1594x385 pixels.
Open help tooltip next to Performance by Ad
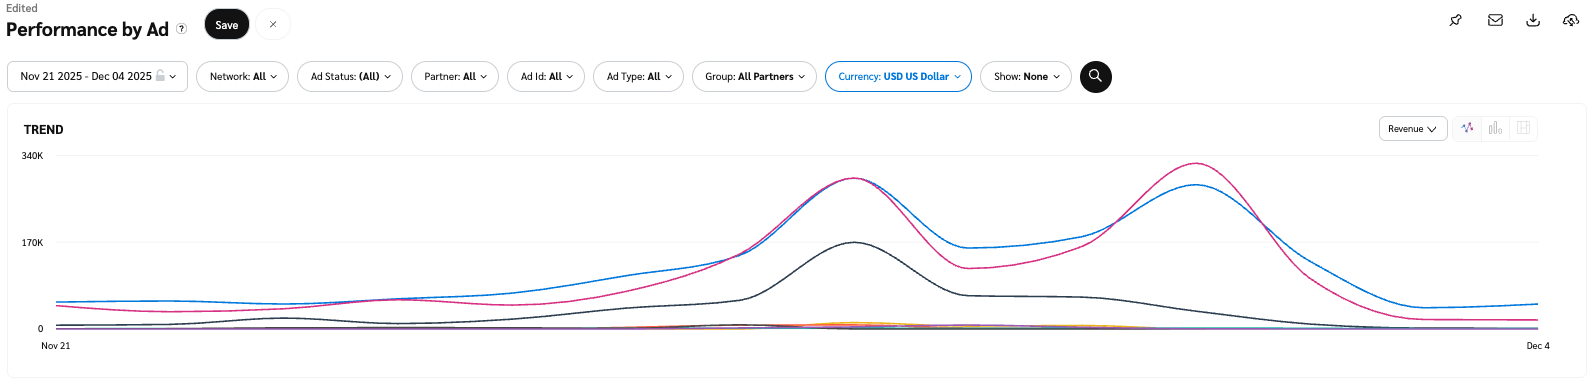[x=182, y=29]
